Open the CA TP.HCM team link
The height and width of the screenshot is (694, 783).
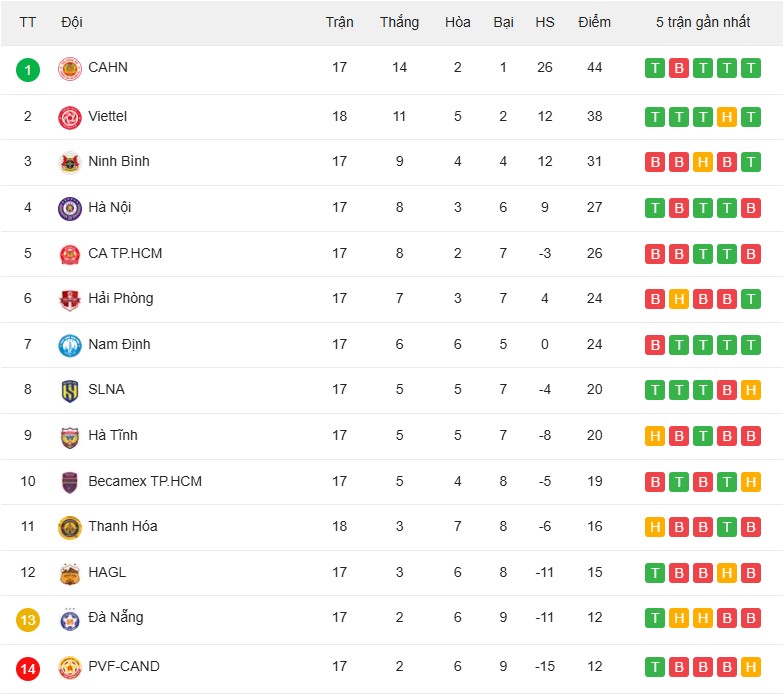[125, 253]
